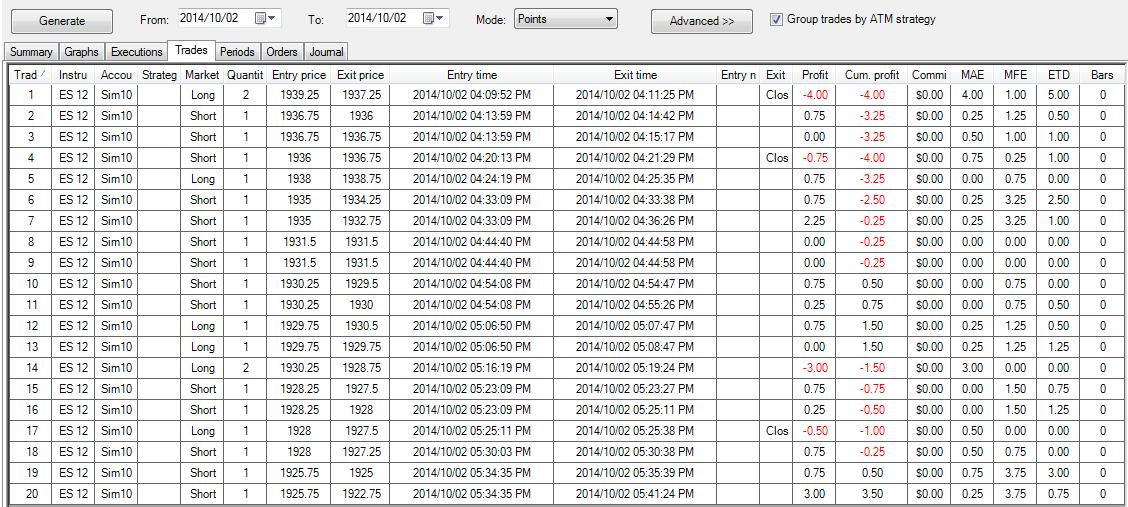Select exit time 05:35:39 PM cell
This screenshot has width=1128, height=507.
pos(635,473)
